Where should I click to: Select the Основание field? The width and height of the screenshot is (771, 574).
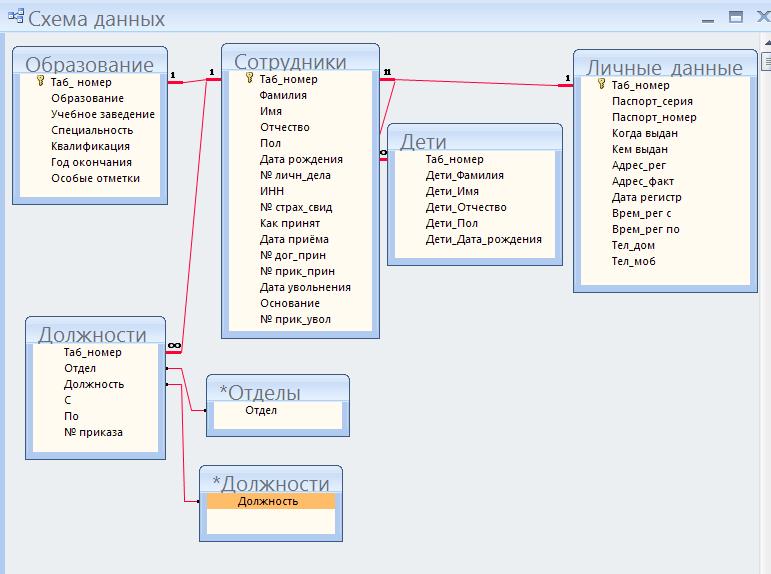click(x=300, y=303)
